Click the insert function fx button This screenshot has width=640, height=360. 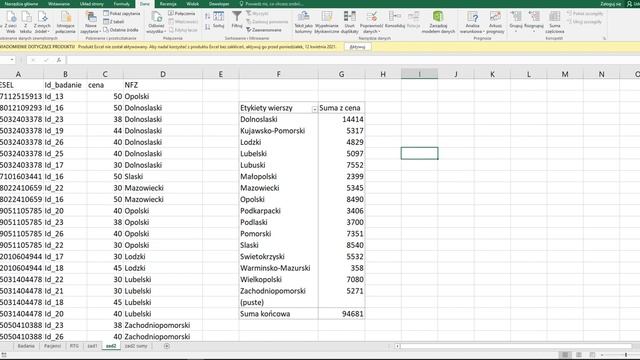59,60
